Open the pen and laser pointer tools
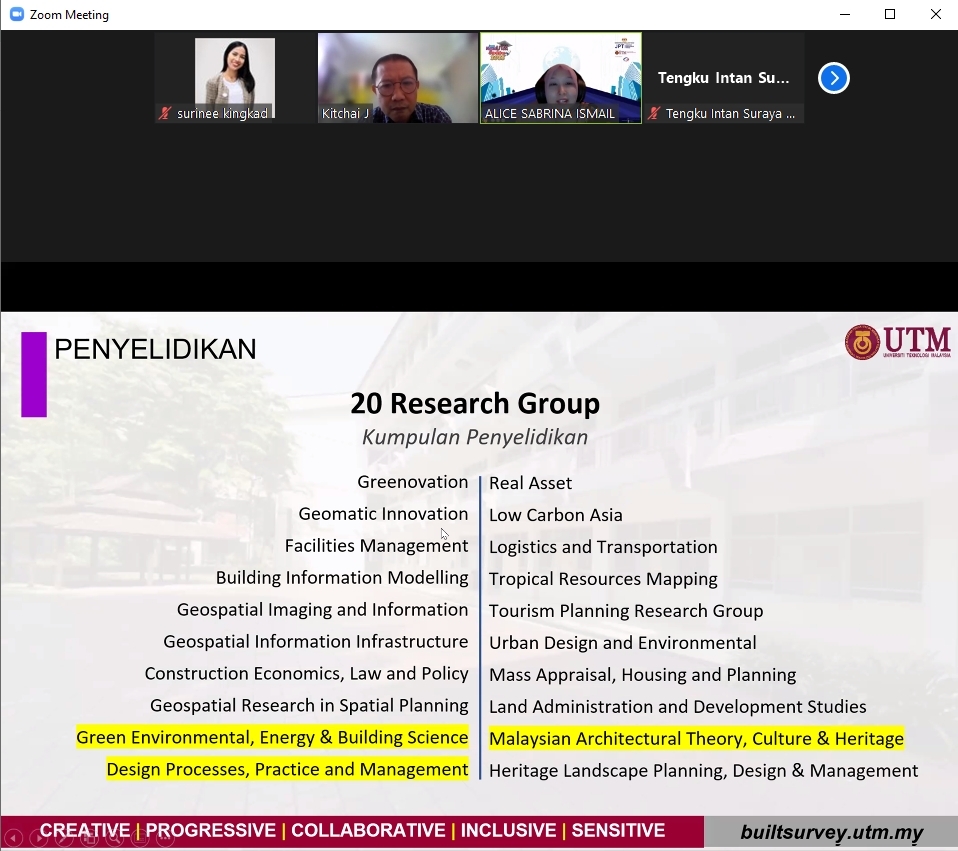Image resolution: width=958 pixels, height=851 pixels. tap(64, 838)
